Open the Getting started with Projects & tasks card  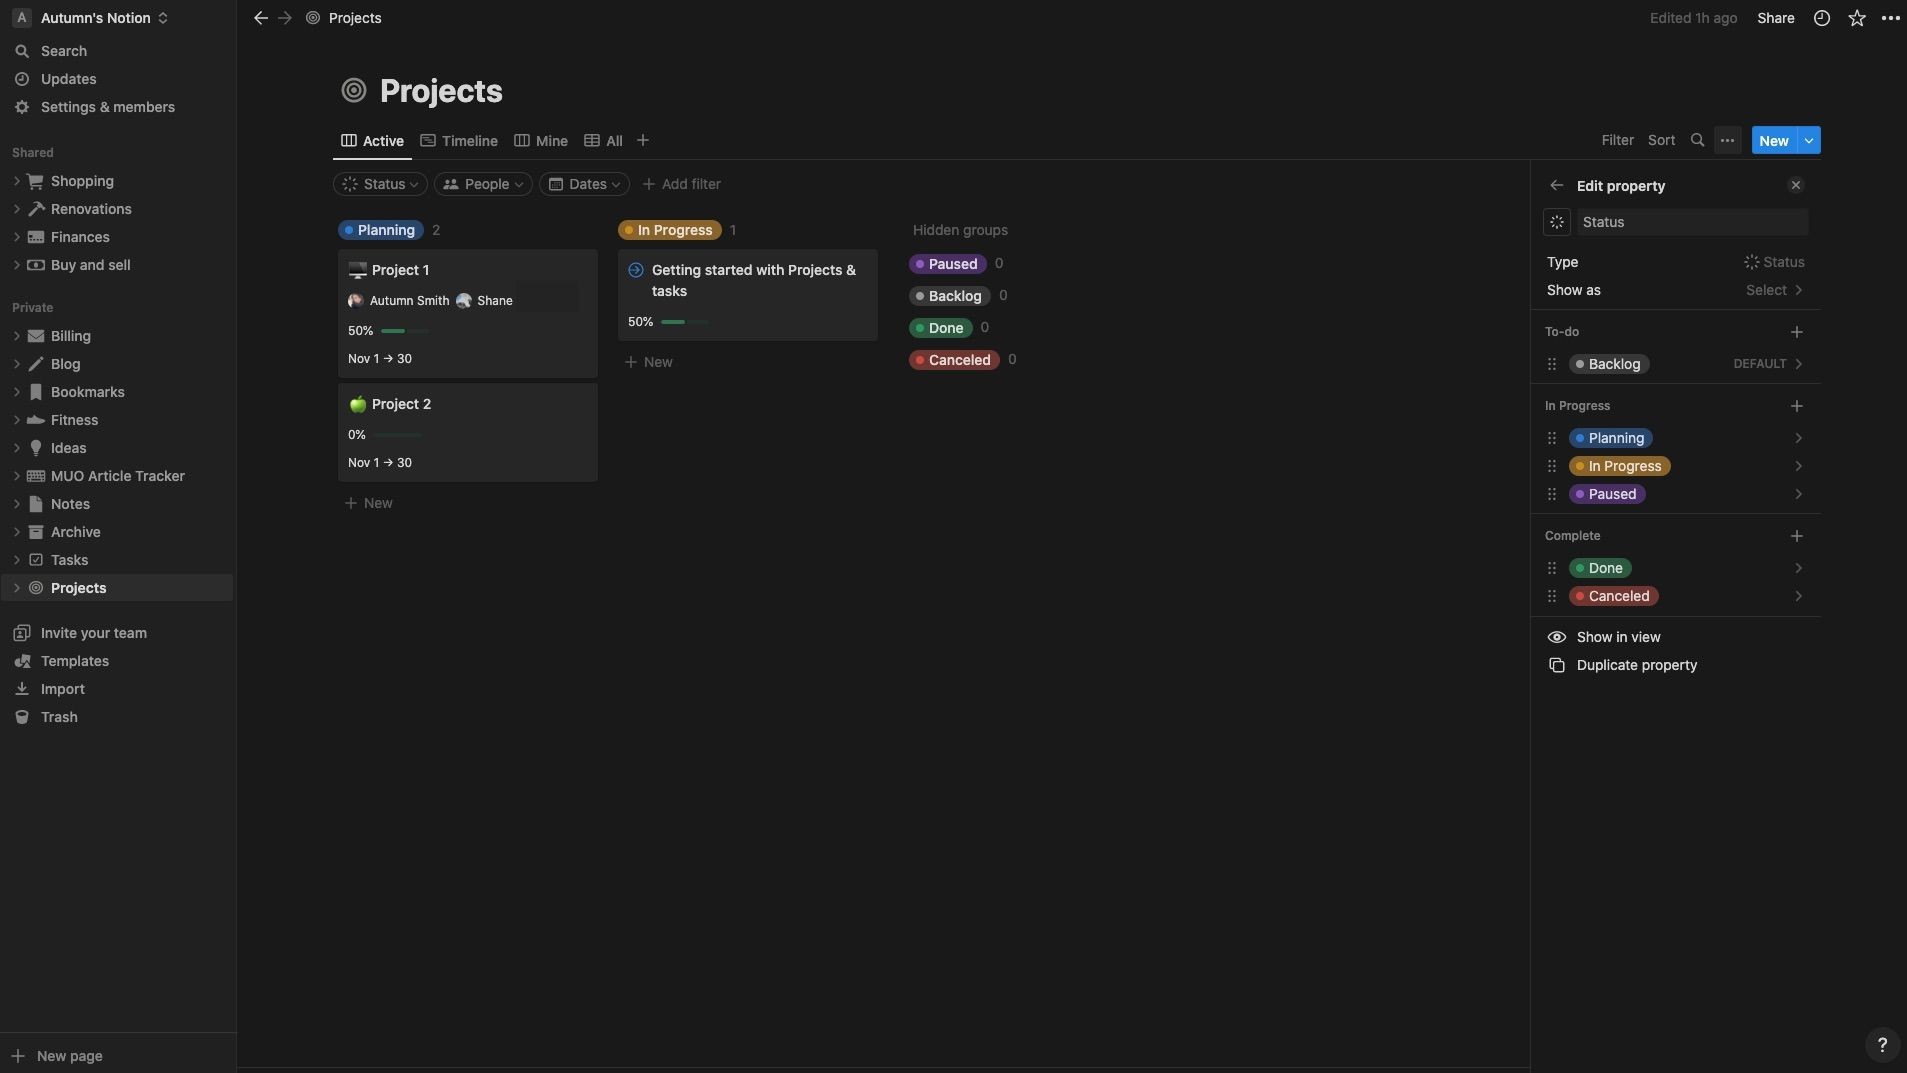click(x=748, y=295)
